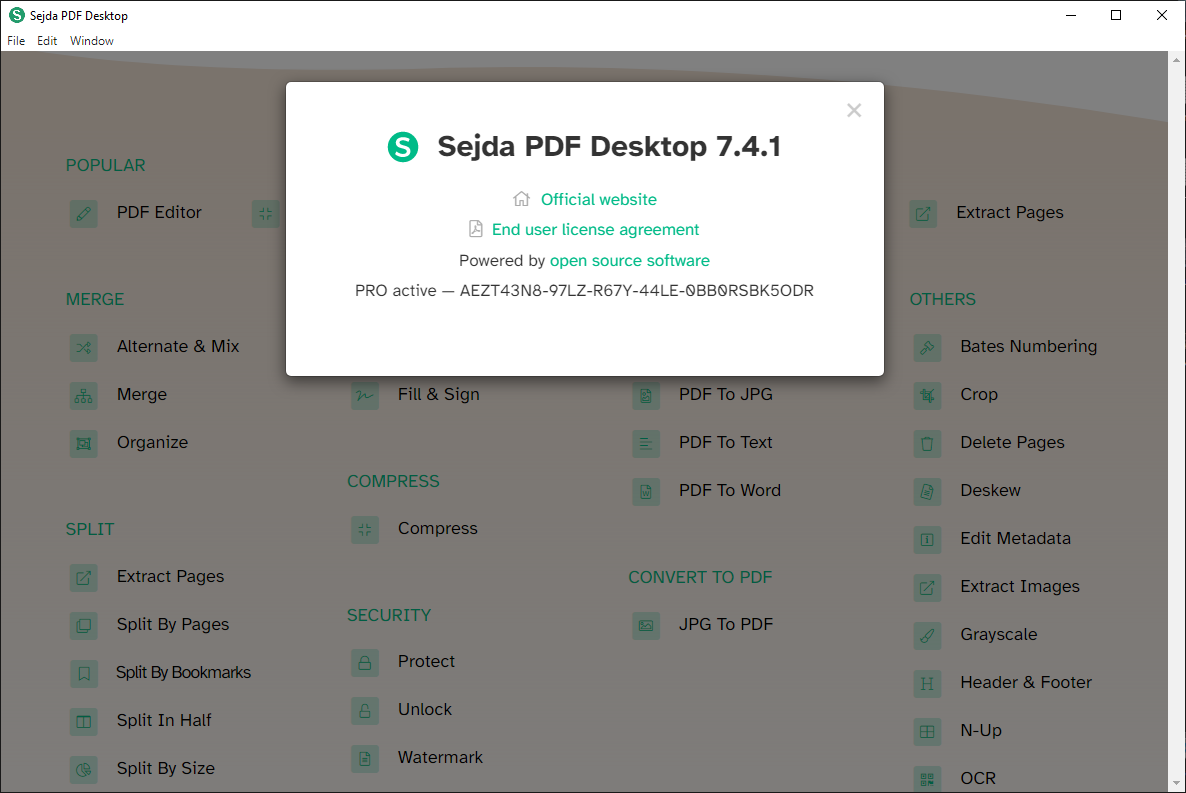Viewport: 1186px width, 793px height.
Task: Open the Bates Numbering label
Action: tap(1029, 347)
